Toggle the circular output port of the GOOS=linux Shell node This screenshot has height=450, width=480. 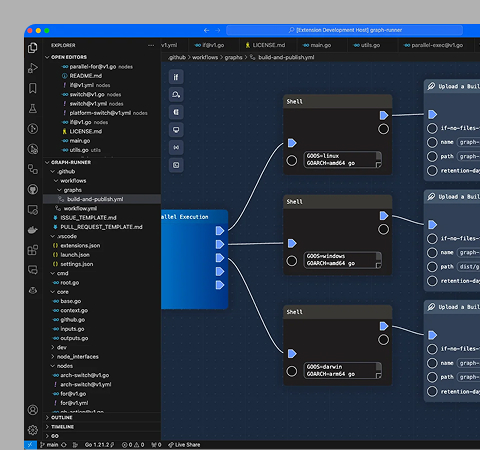click(383, 129)
